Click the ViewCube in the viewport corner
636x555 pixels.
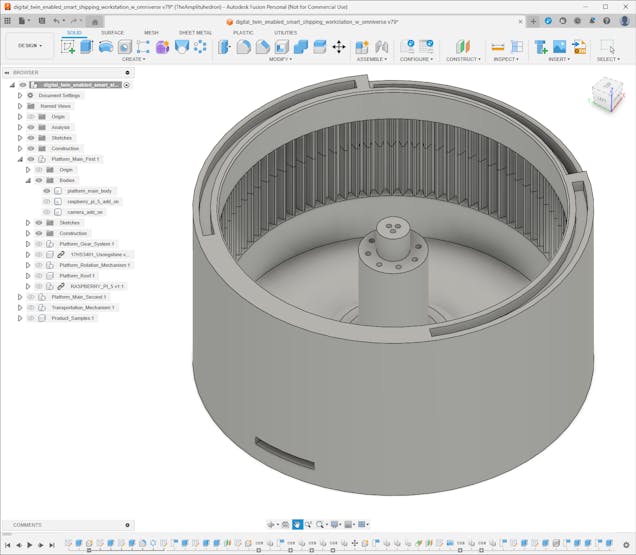(x=605, y=95)
